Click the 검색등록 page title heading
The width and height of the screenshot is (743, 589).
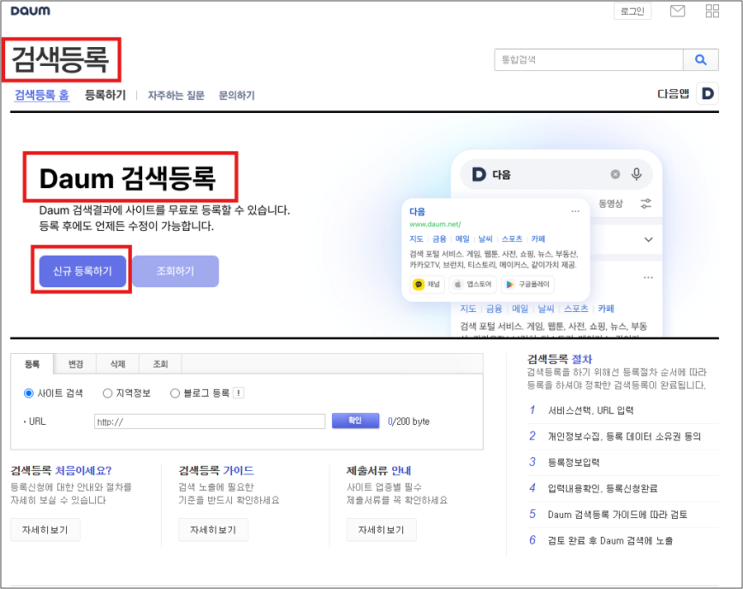(x=60, y=60)
